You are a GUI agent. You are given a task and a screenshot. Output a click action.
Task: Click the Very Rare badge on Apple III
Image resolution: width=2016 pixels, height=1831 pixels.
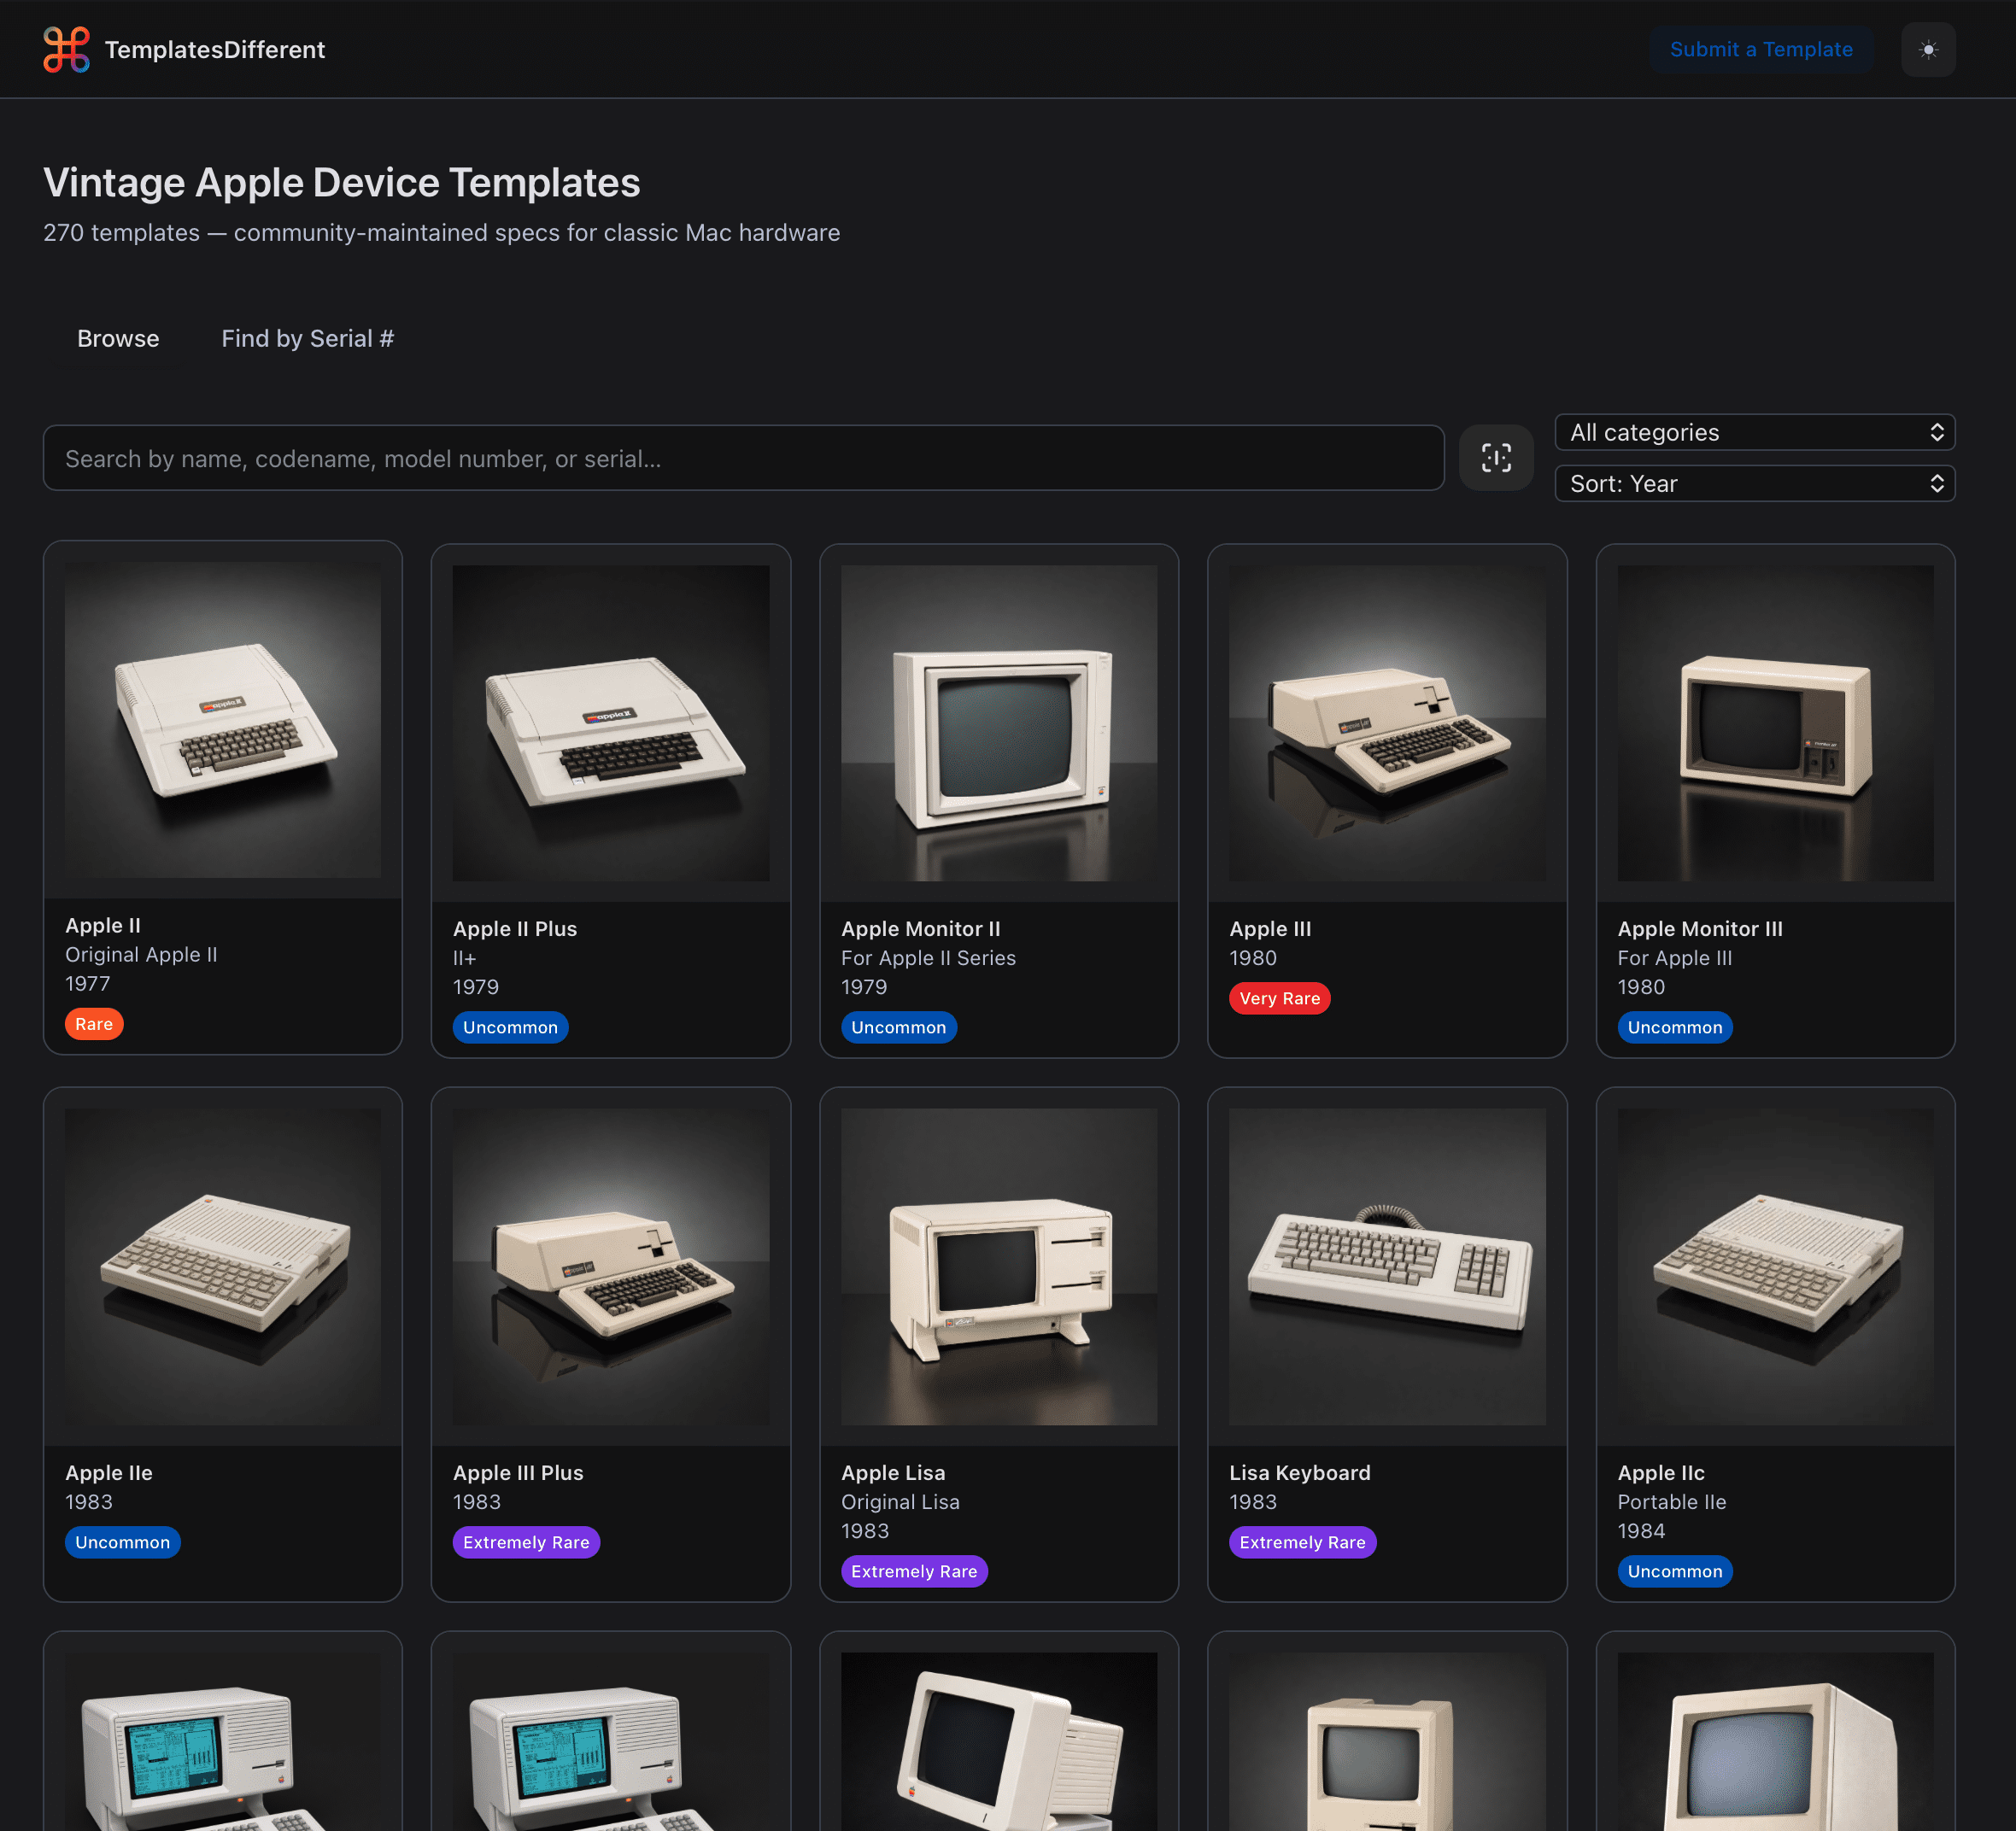[x=1279, y=998]
